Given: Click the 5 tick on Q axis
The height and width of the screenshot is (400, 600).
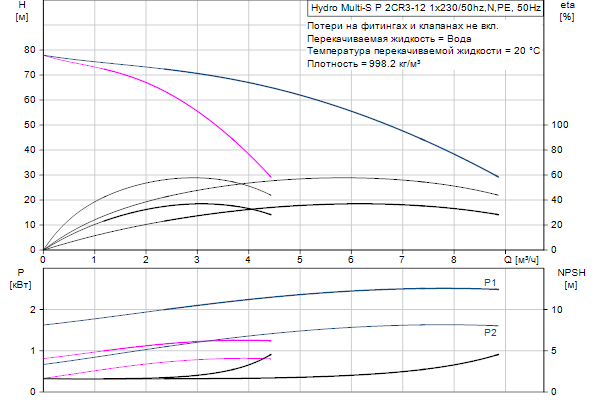Looking at the screenshot, I should [299, 259].
